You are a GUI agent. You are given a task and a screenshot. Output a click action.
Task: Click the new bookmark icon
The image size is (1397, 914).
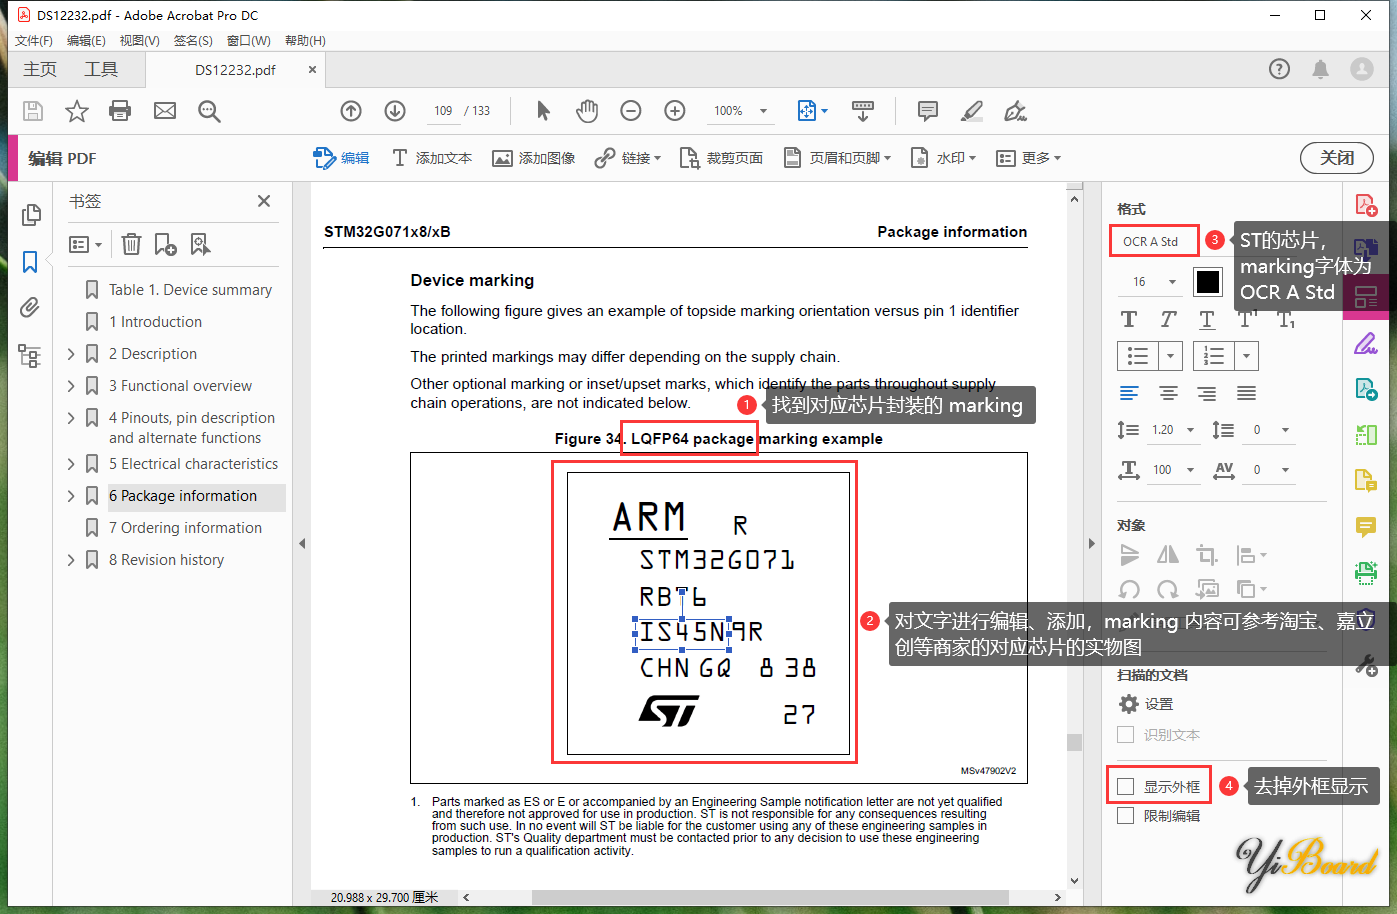coord(166,244)
